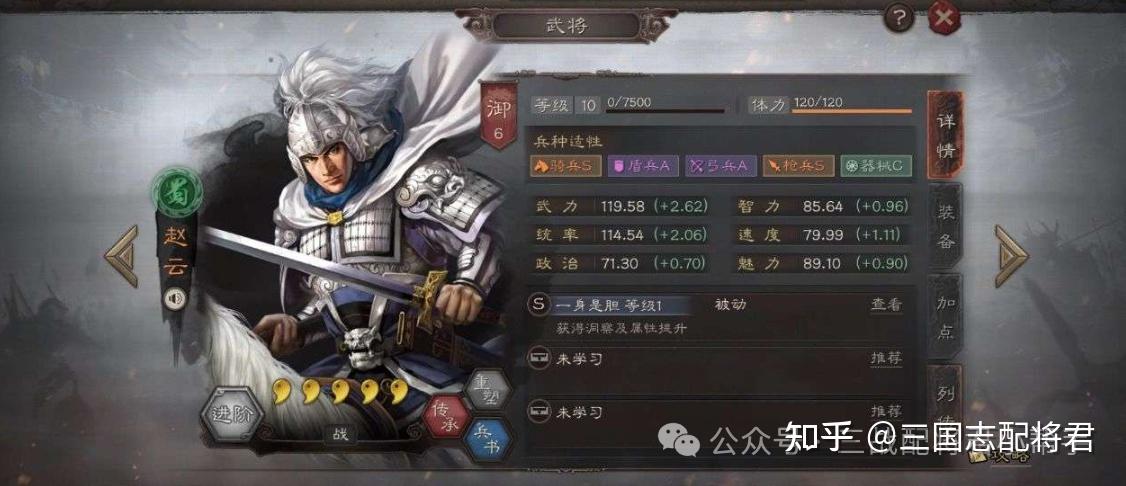Open the 重塑 hexagon icon
Viewport: 1126px width, 486px height.
click(x=488, y=390)
